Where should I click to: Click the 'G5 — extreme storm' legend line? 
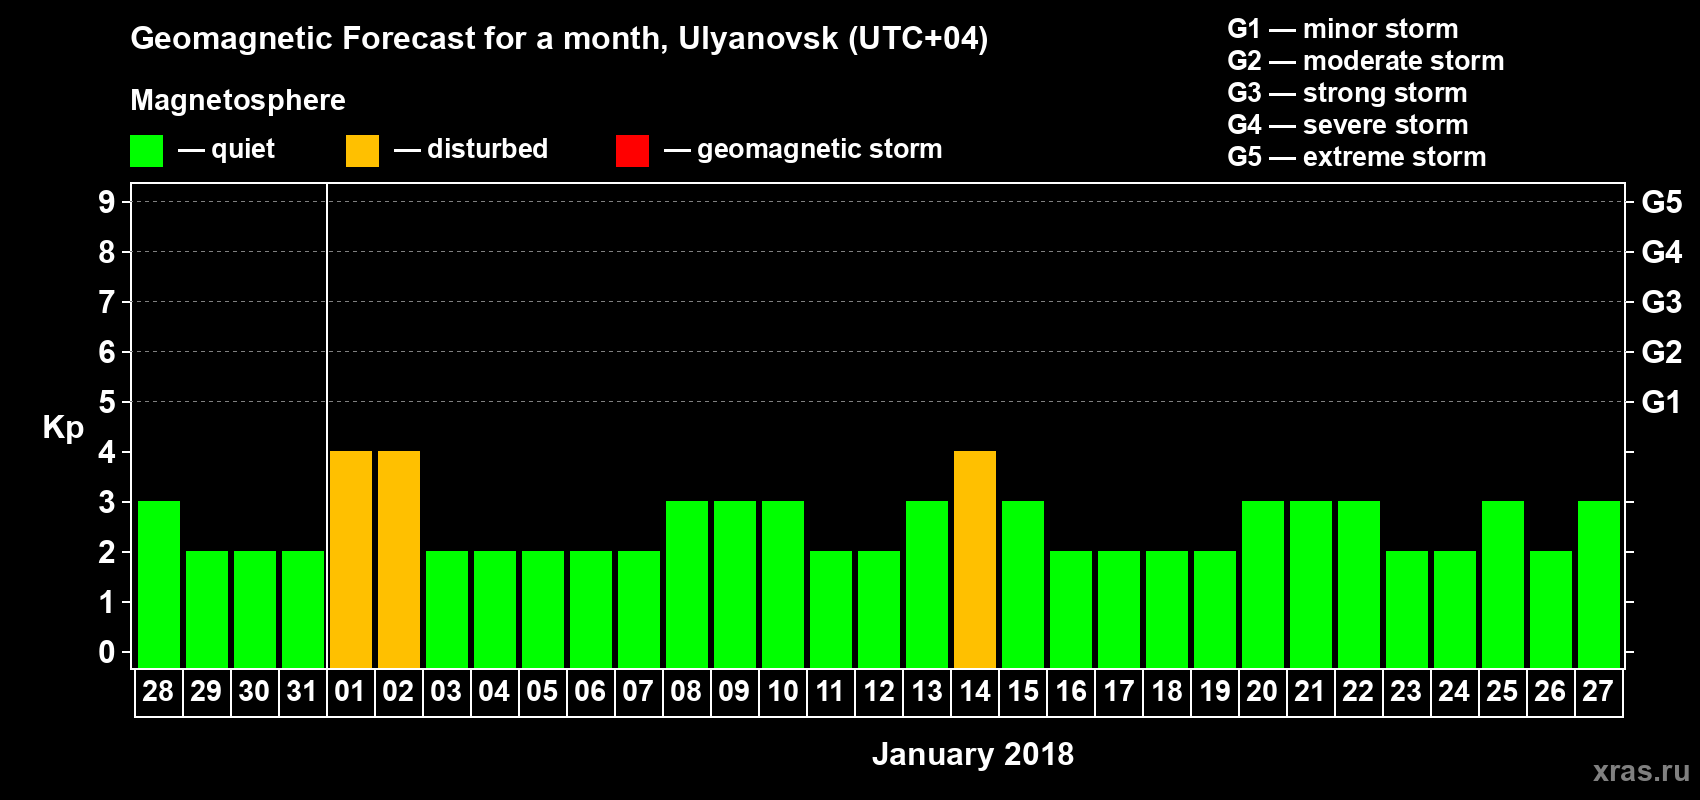(x=1356, y=157)
